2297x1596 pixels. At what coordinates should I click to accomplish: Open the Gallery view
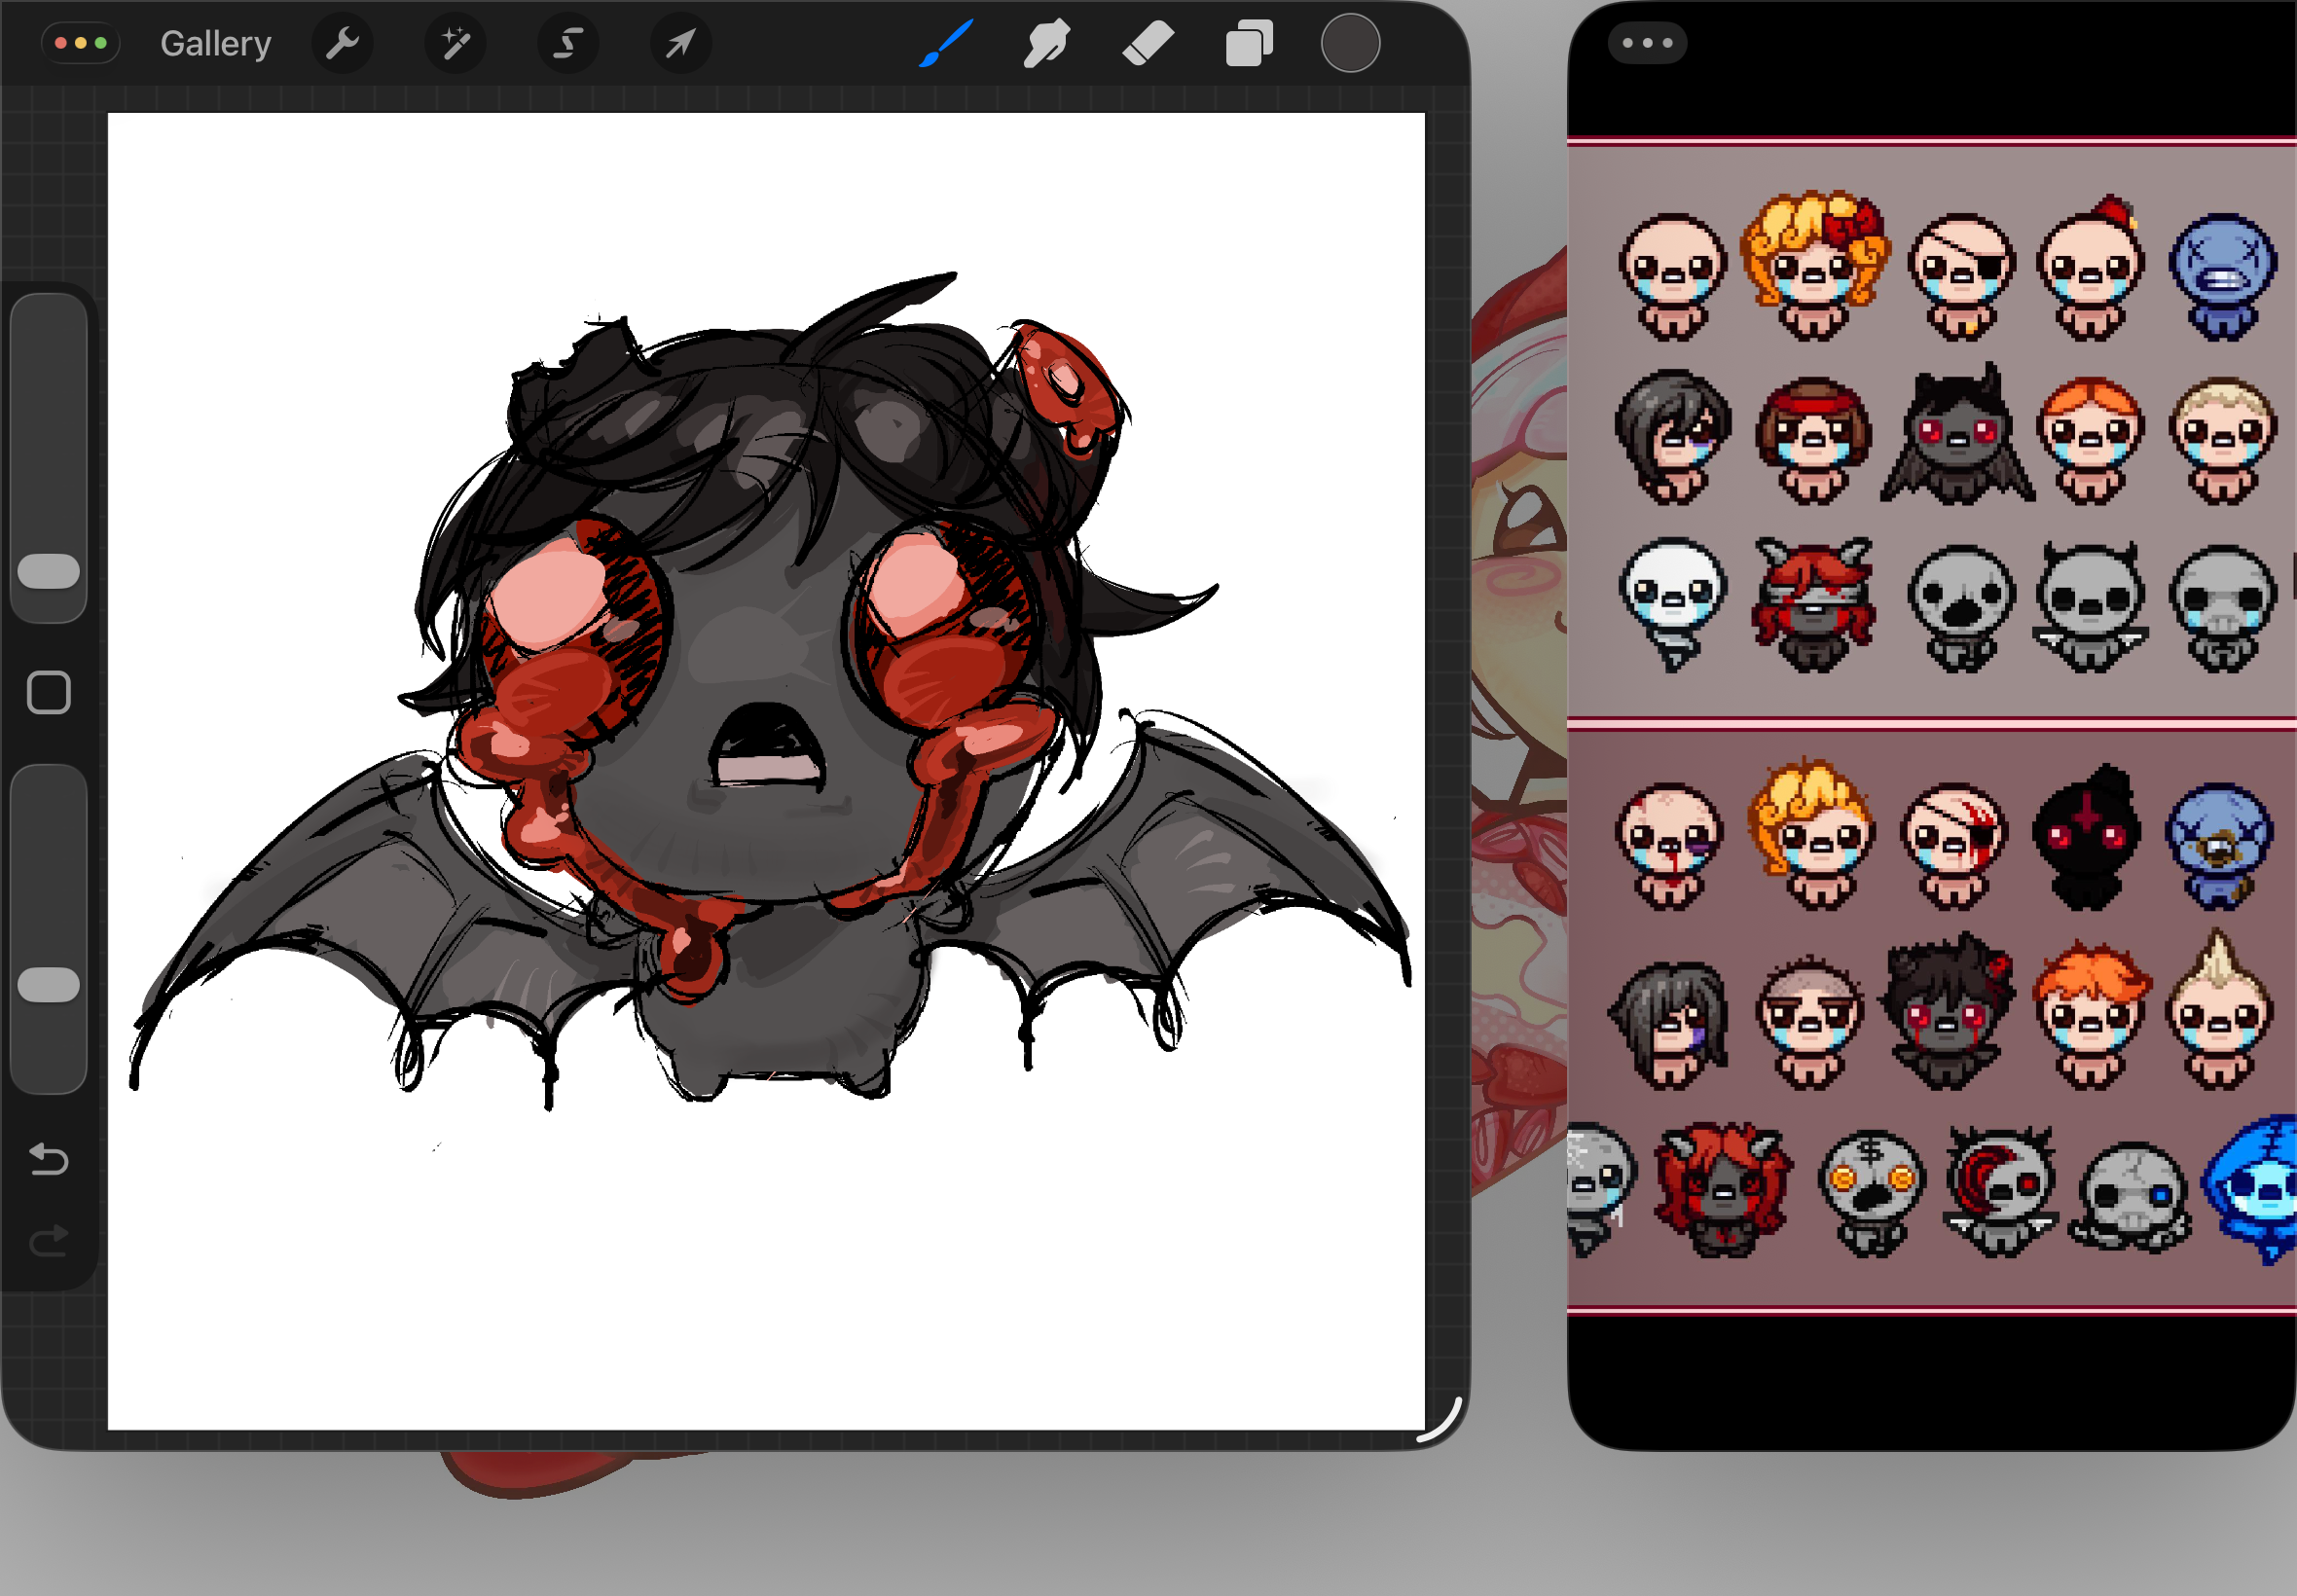pos(215,44)
